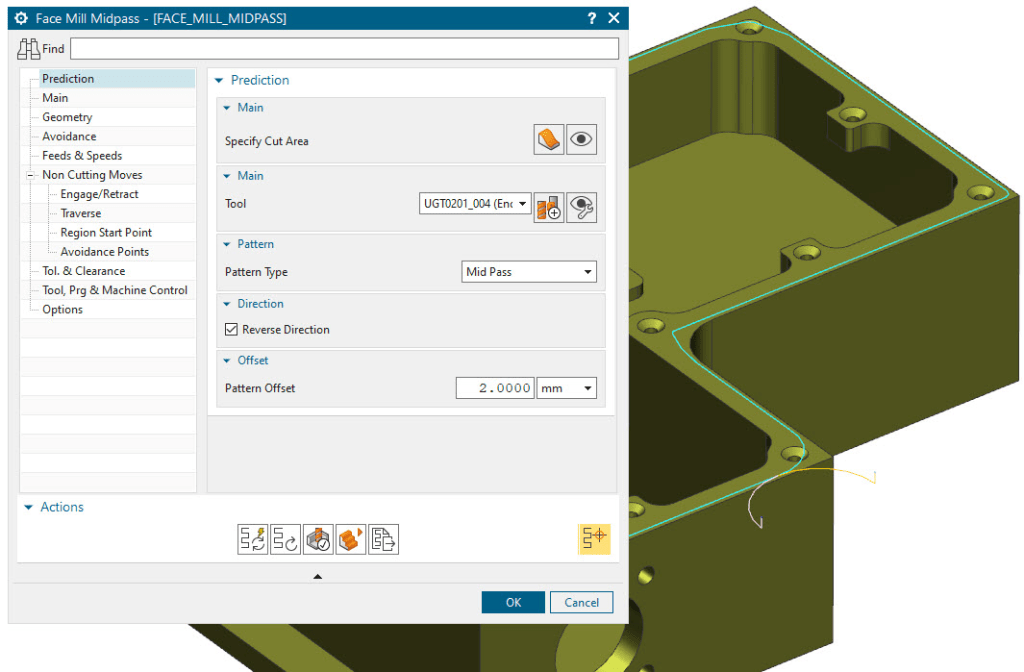The image size is (1024, 672).
Task: Select Engage/Retract under Non Cutting Moves
Action: (x=99, y=194)
